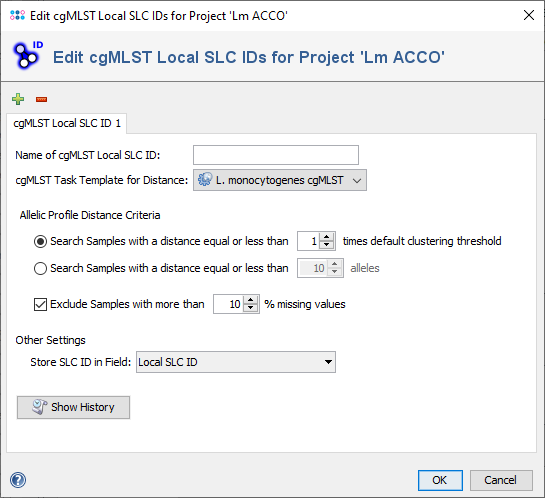The image size is (545, 498).
Task: Expand the Store SLC ID in Field dropdown
Action: pos(236,362)
